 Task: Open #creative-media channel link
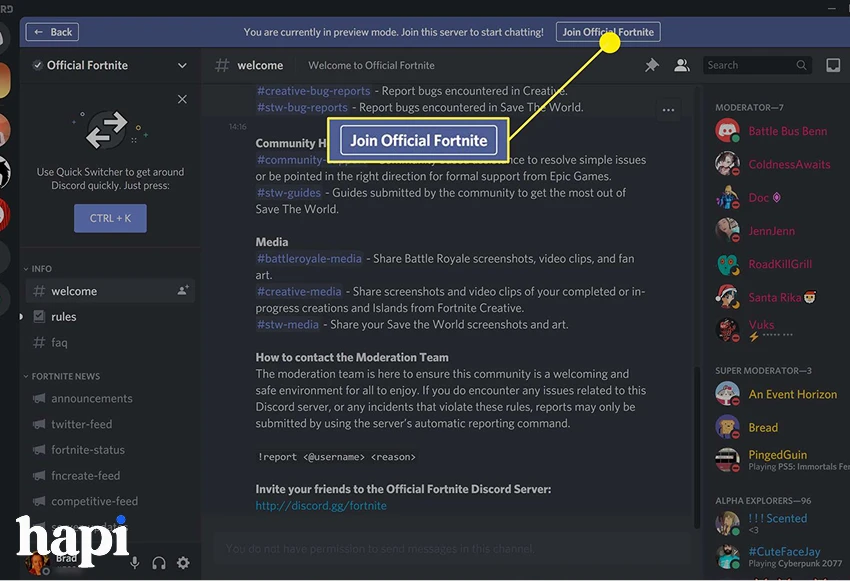[x=299, y=292]
